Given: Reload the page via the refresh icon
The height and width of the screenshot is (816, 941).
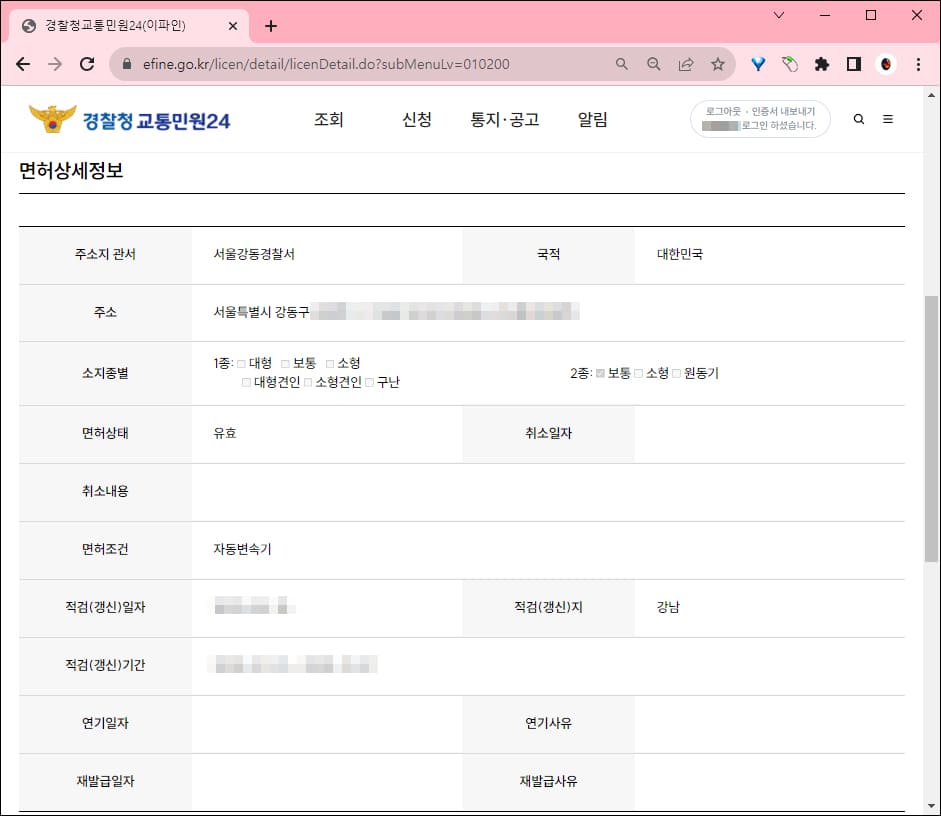Looking at the screenshot, I should pyautogui.click(x=87, y=62).
